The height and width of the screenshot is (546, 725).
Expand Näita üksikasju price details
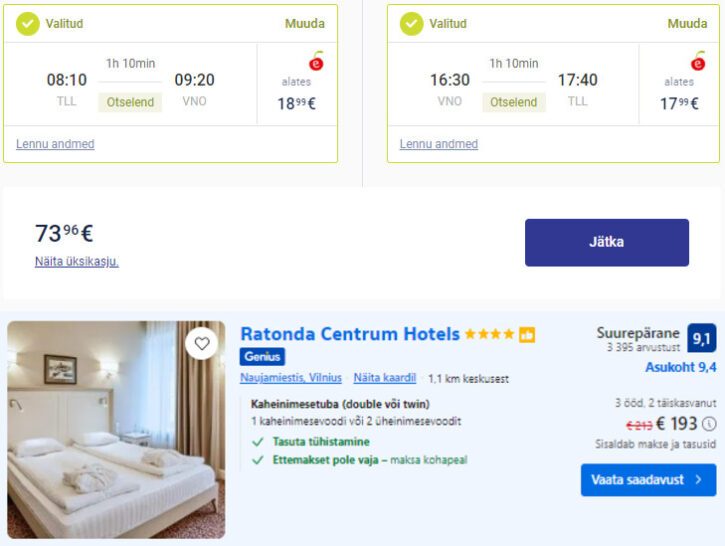[77, 261]
